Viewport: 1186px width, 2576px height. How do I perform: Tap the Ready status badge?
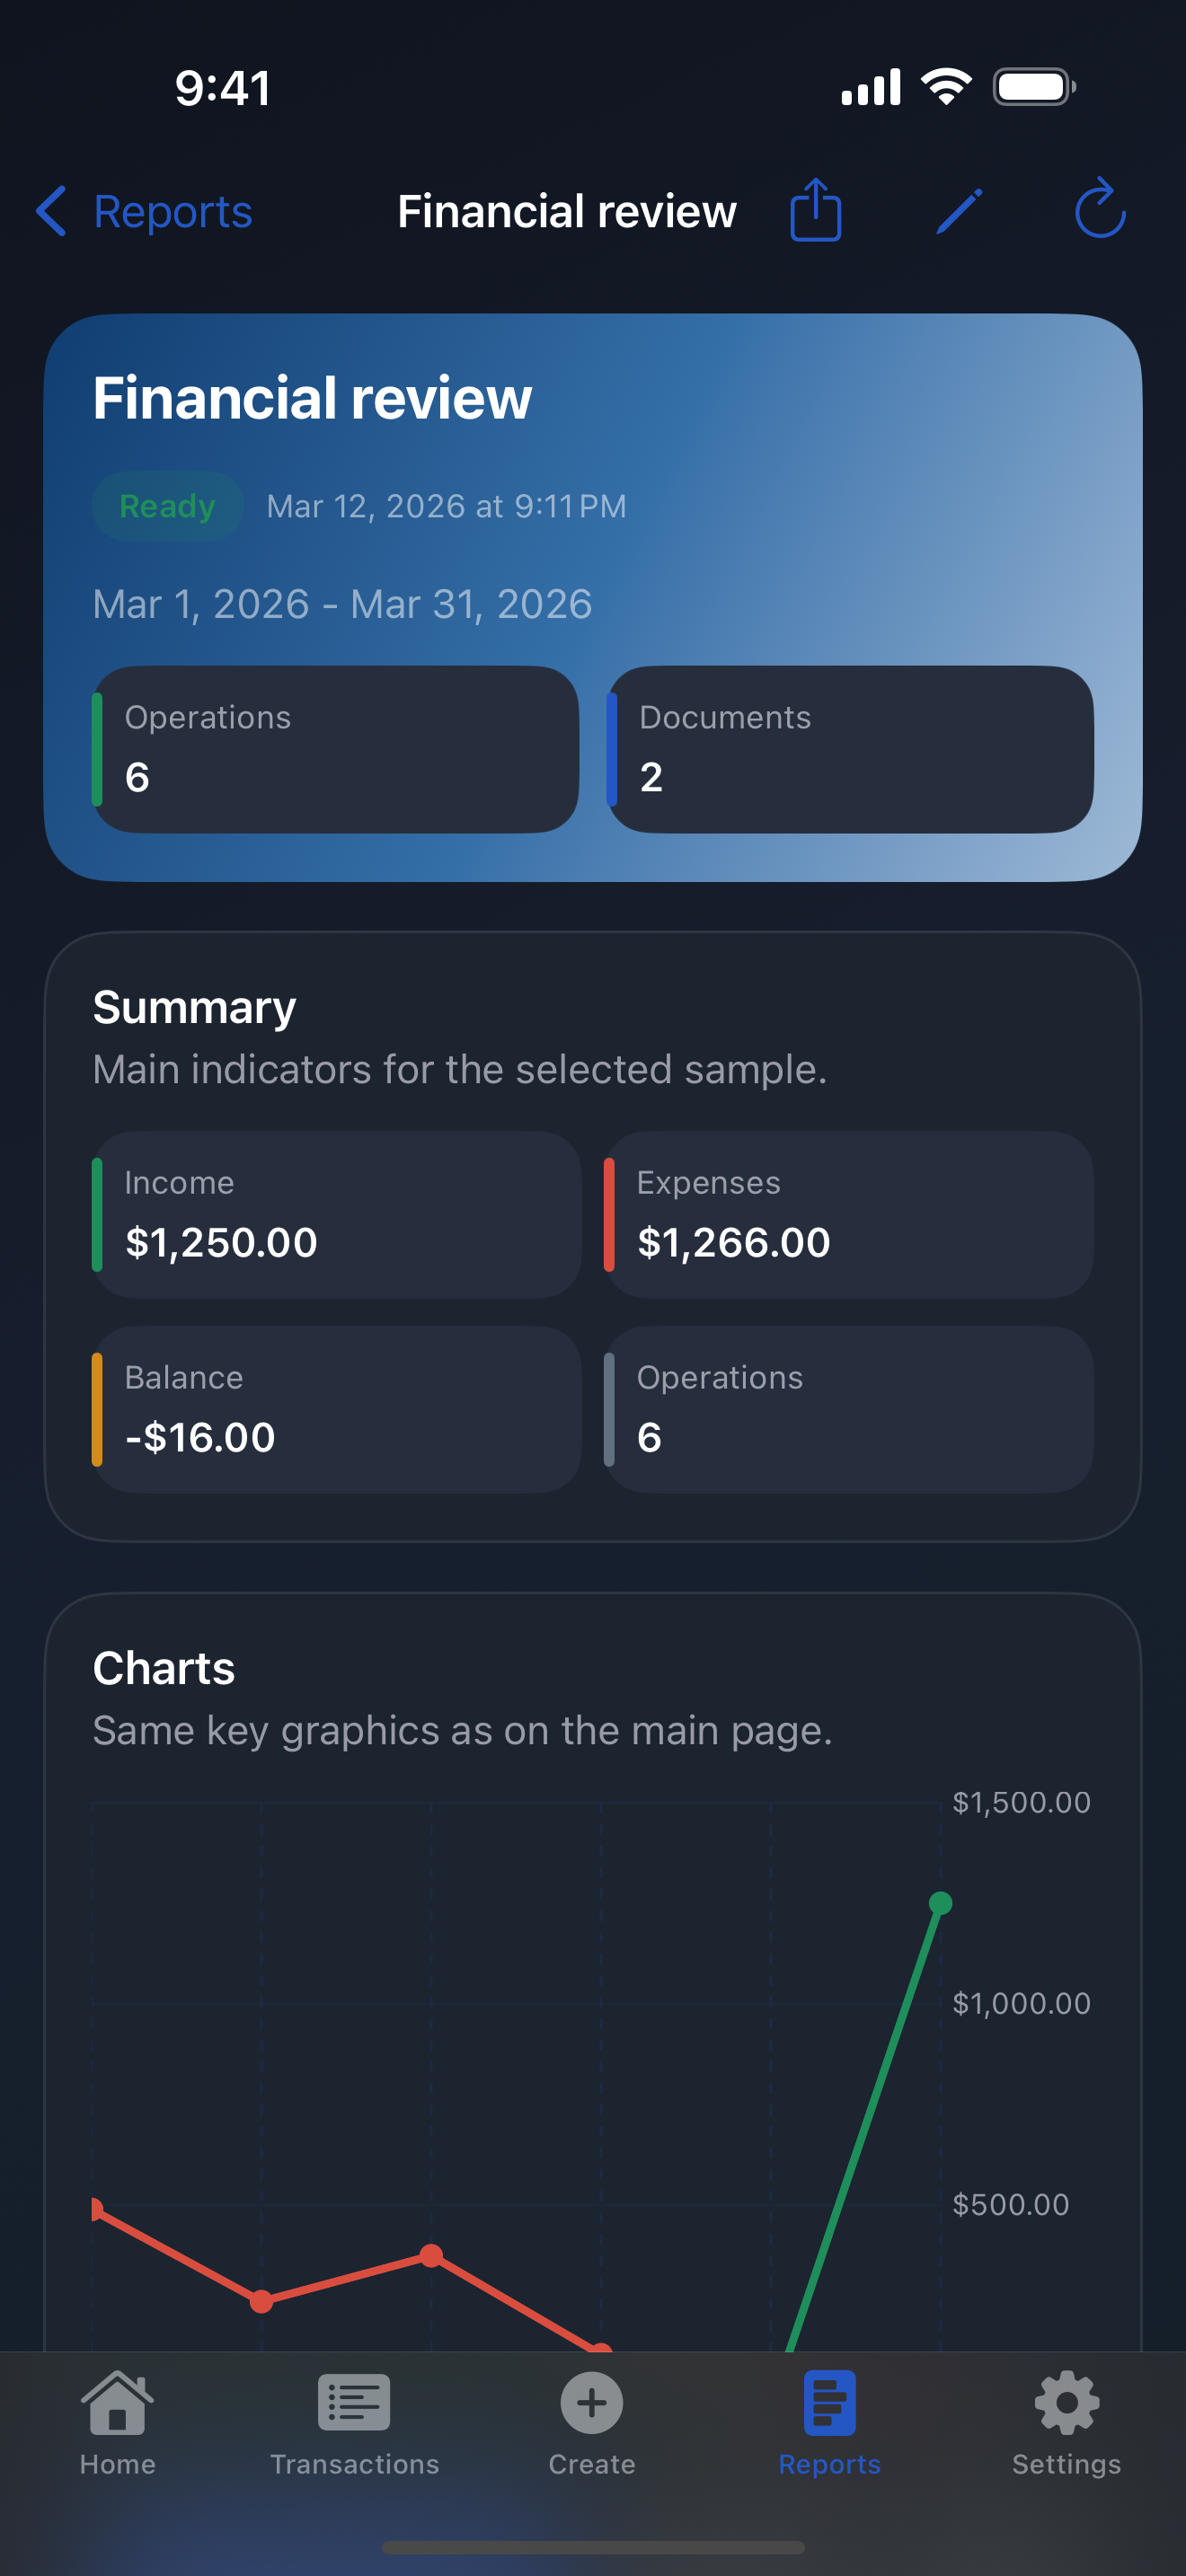point(166,506)
